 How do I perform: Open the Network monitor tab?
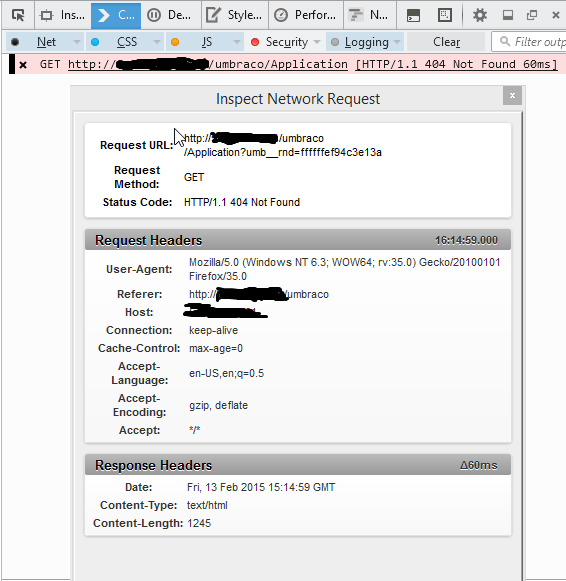click(370, 15)
